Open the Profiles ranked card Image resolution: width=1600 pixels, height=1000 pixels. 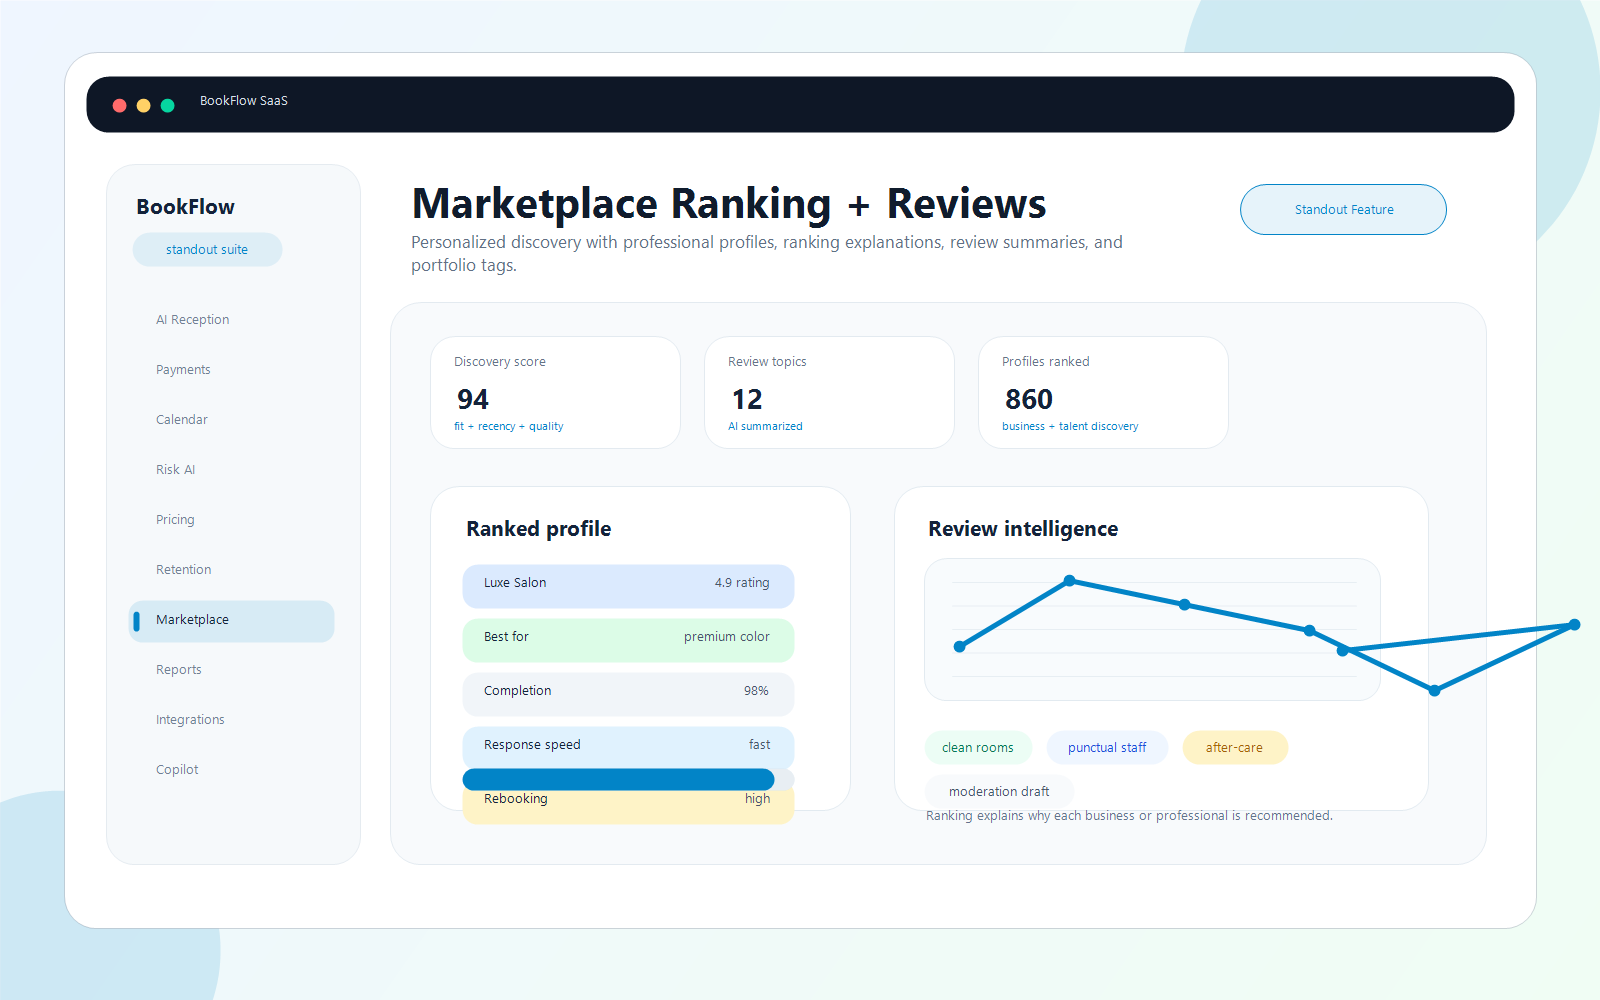pos(1103,392)
